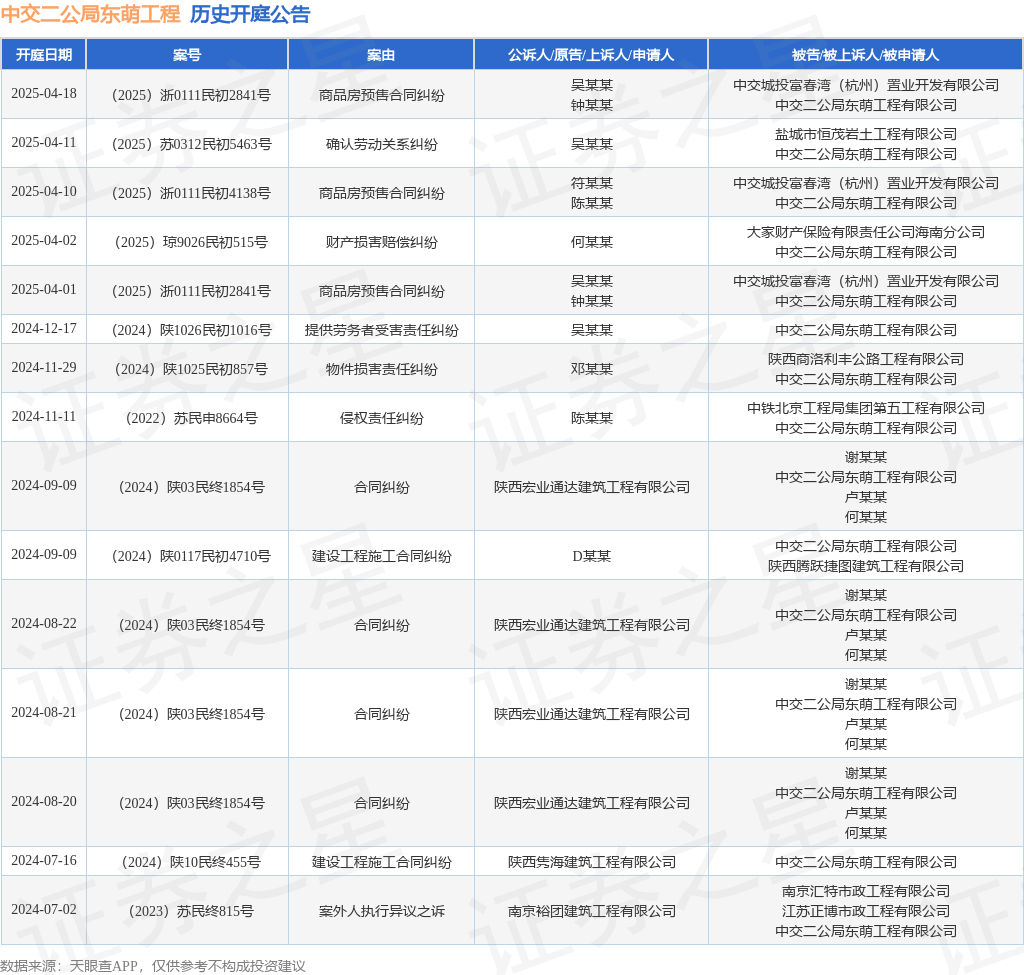Click plaintiff 南京裕团建筑工程有限公司

[592, 912]
